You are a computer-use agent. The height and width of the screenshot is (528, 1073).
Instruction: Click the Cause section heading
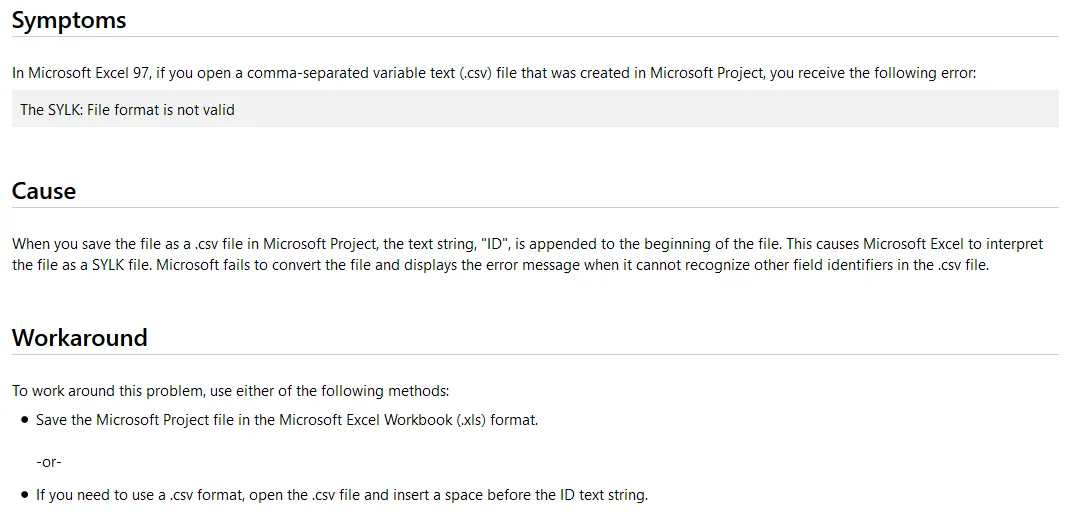click(44, 191)
